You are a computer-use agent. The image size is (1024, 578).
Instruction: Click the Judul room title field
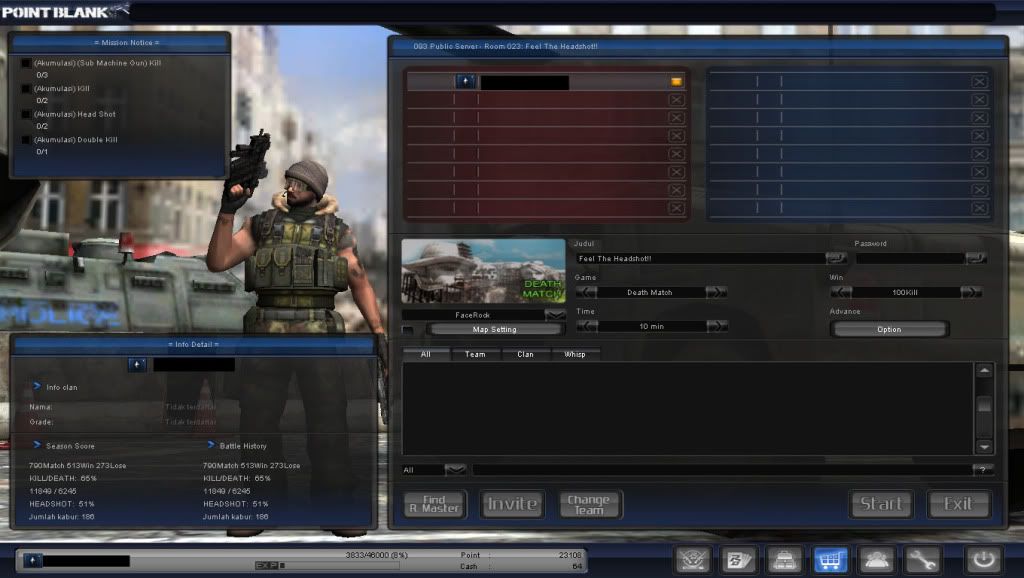tap(701, 258)
